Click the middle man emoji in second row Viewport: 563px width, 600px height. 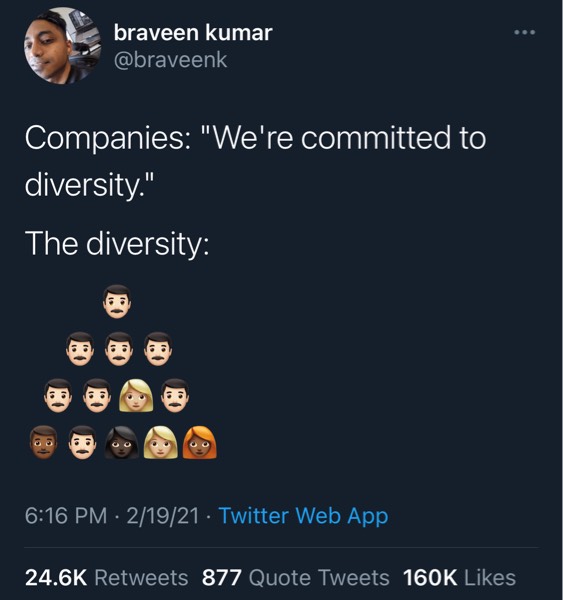119,349
